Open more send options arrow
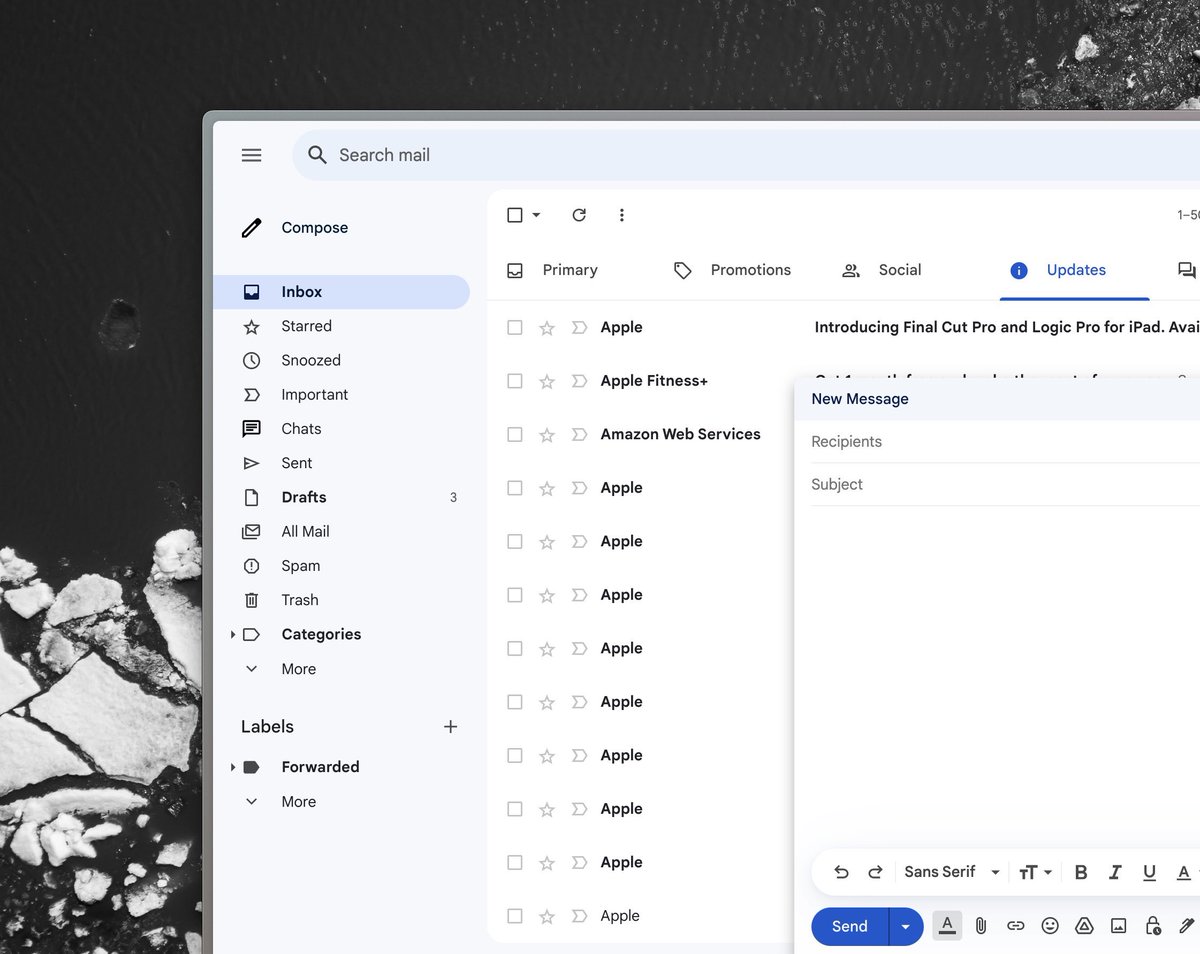1200x954 pixels. (905, 926)
